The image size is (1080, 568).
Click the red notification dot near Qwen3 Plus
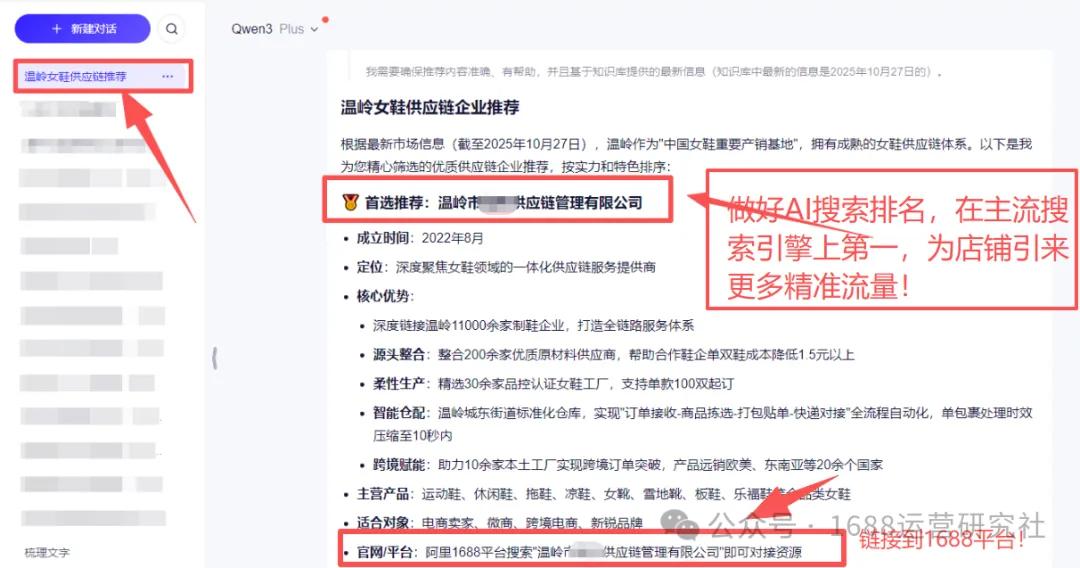325,19
